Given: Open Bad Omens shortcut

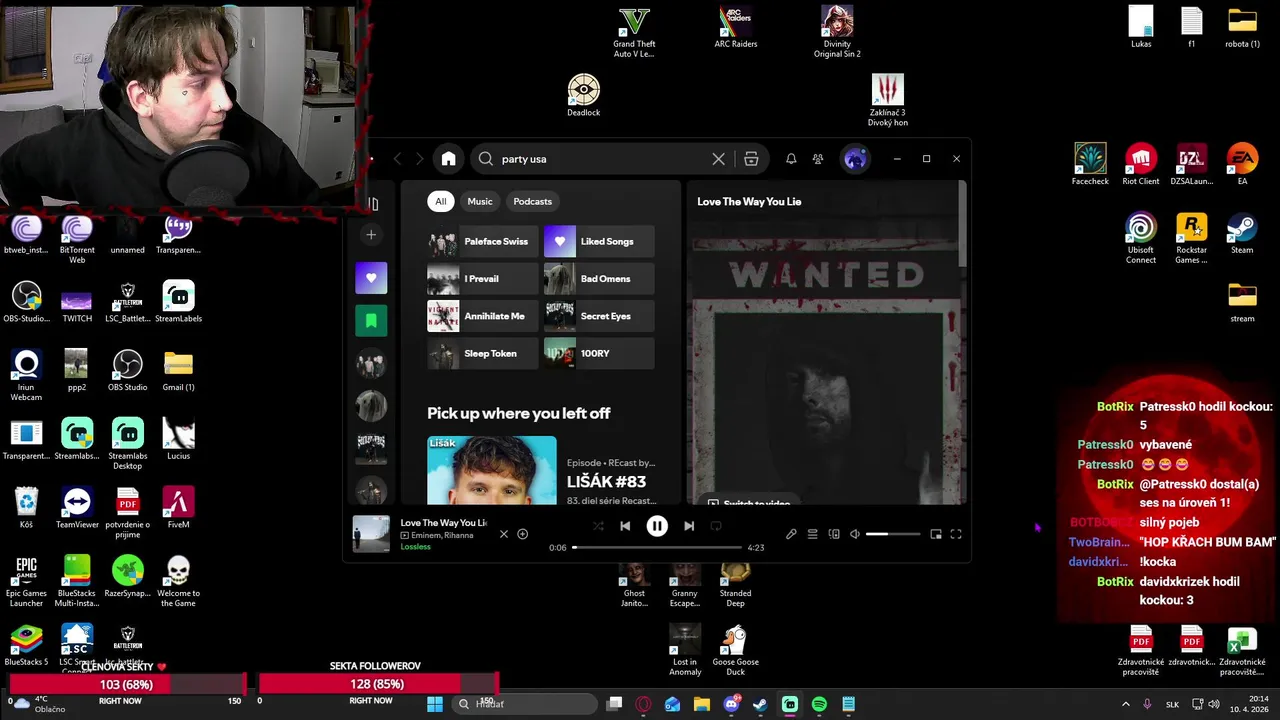Looking at the screenshot, I should click(x=599, y=279).
